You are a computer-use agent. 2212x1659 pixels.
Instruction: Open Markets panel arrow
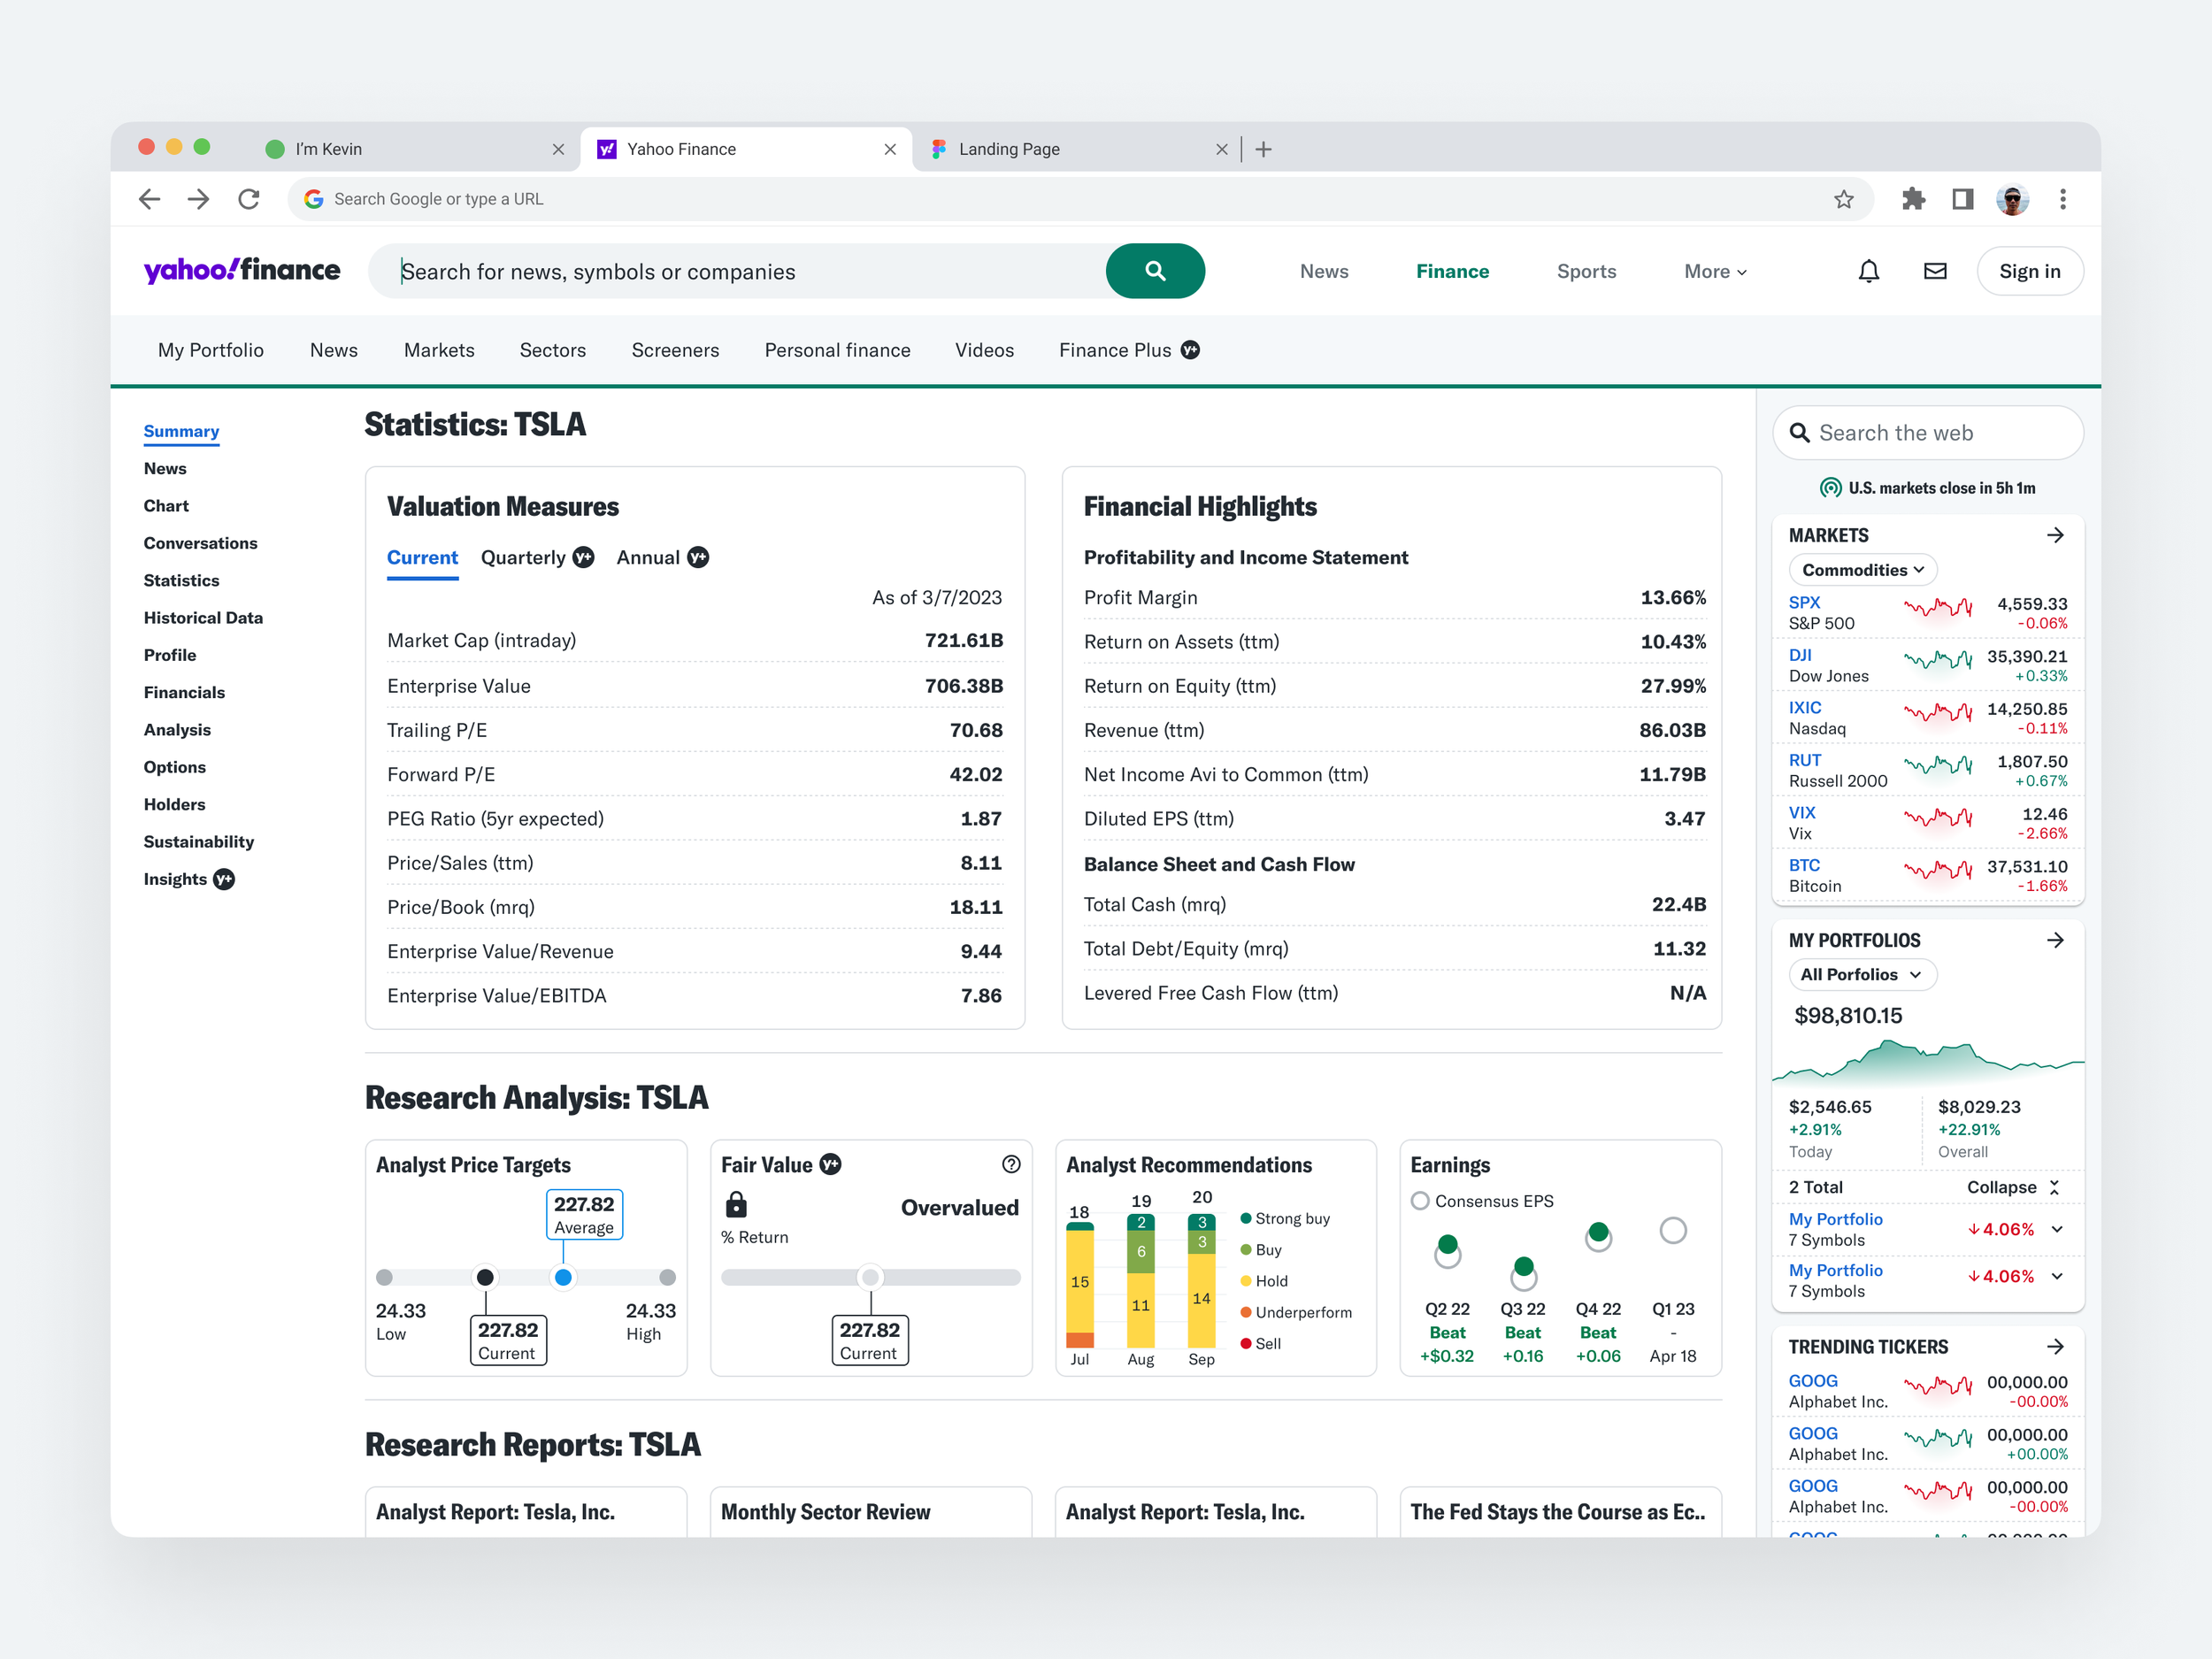2055,535
